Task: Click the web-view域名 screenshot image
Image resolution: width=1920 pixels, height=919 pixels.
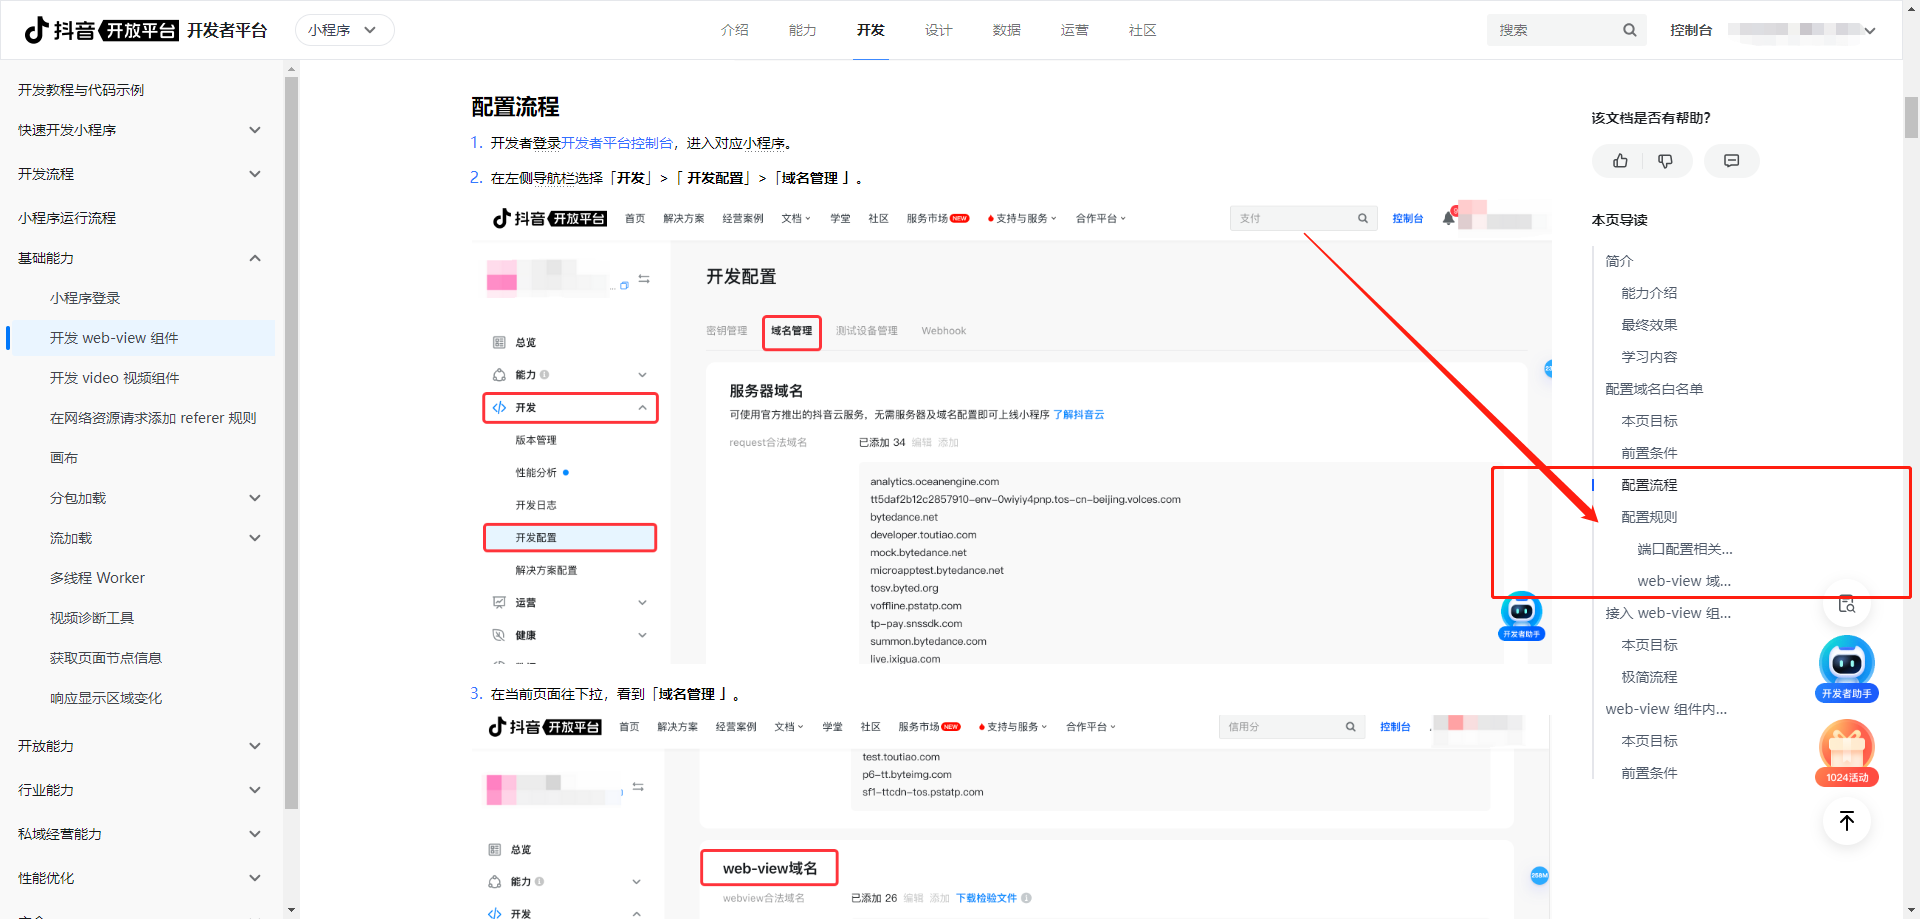Action: coord(1011,813)
